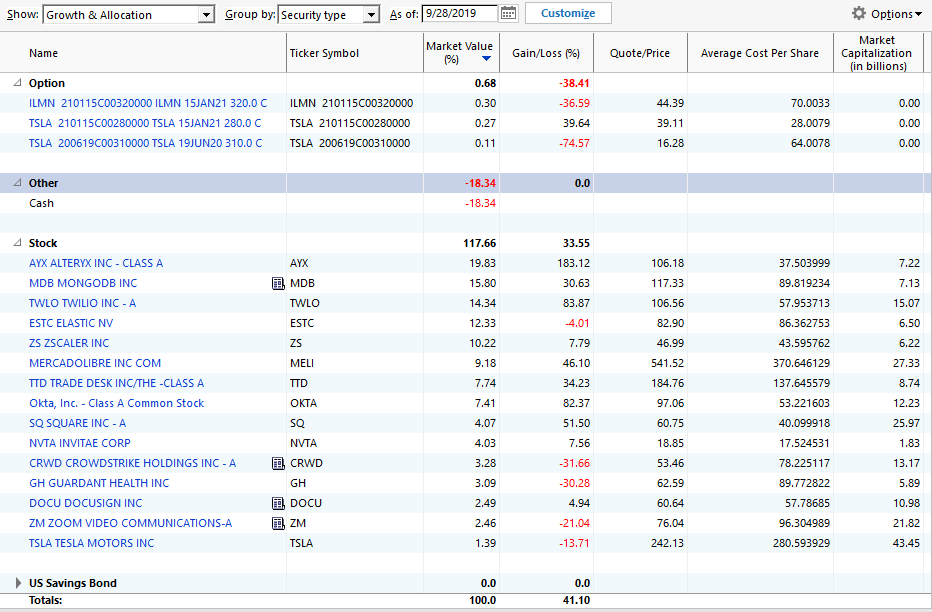932x612 pixels.
Task: Collapse the Stock group
Action: point(17,243)
